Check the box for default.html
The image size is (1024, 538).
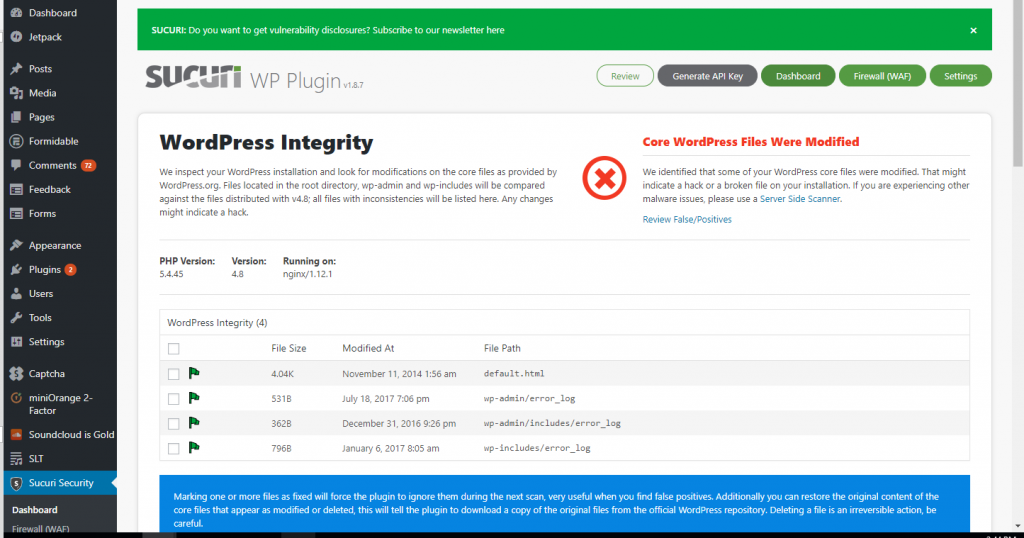click(x=174, y=374)
